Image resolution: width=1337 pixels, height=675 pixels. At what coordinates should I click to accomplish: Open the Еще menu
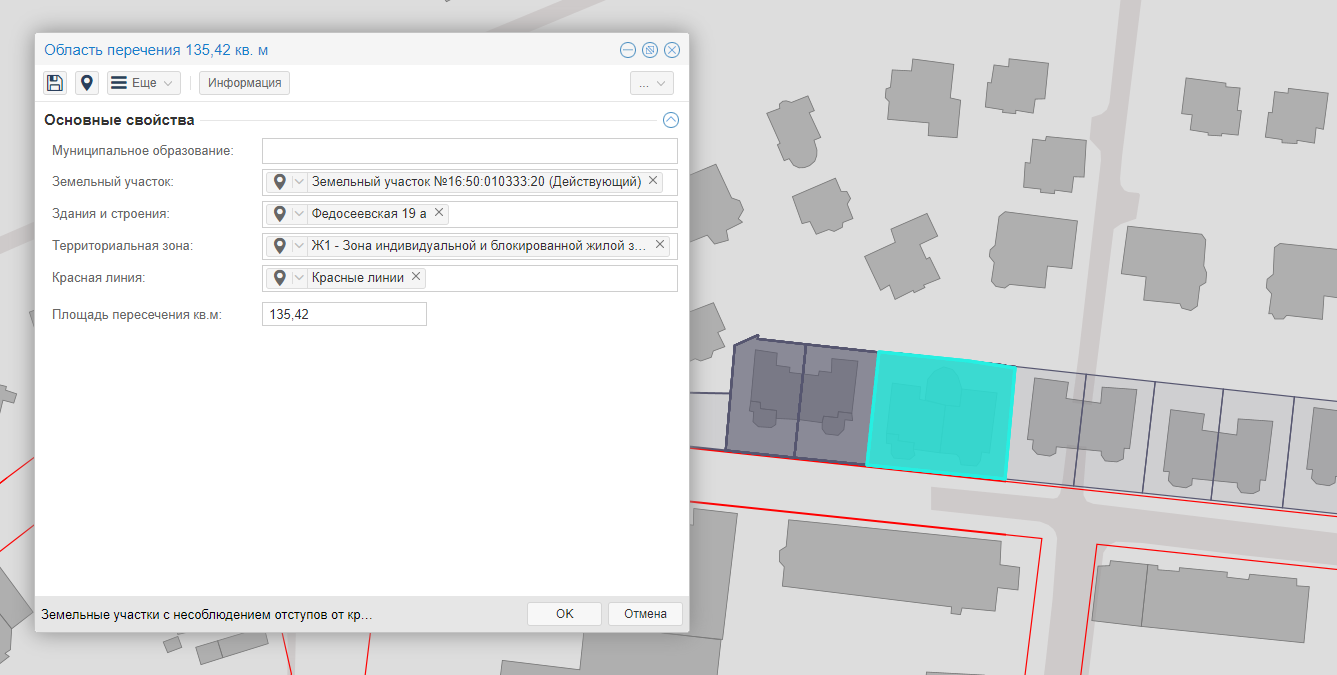point(144,83)
